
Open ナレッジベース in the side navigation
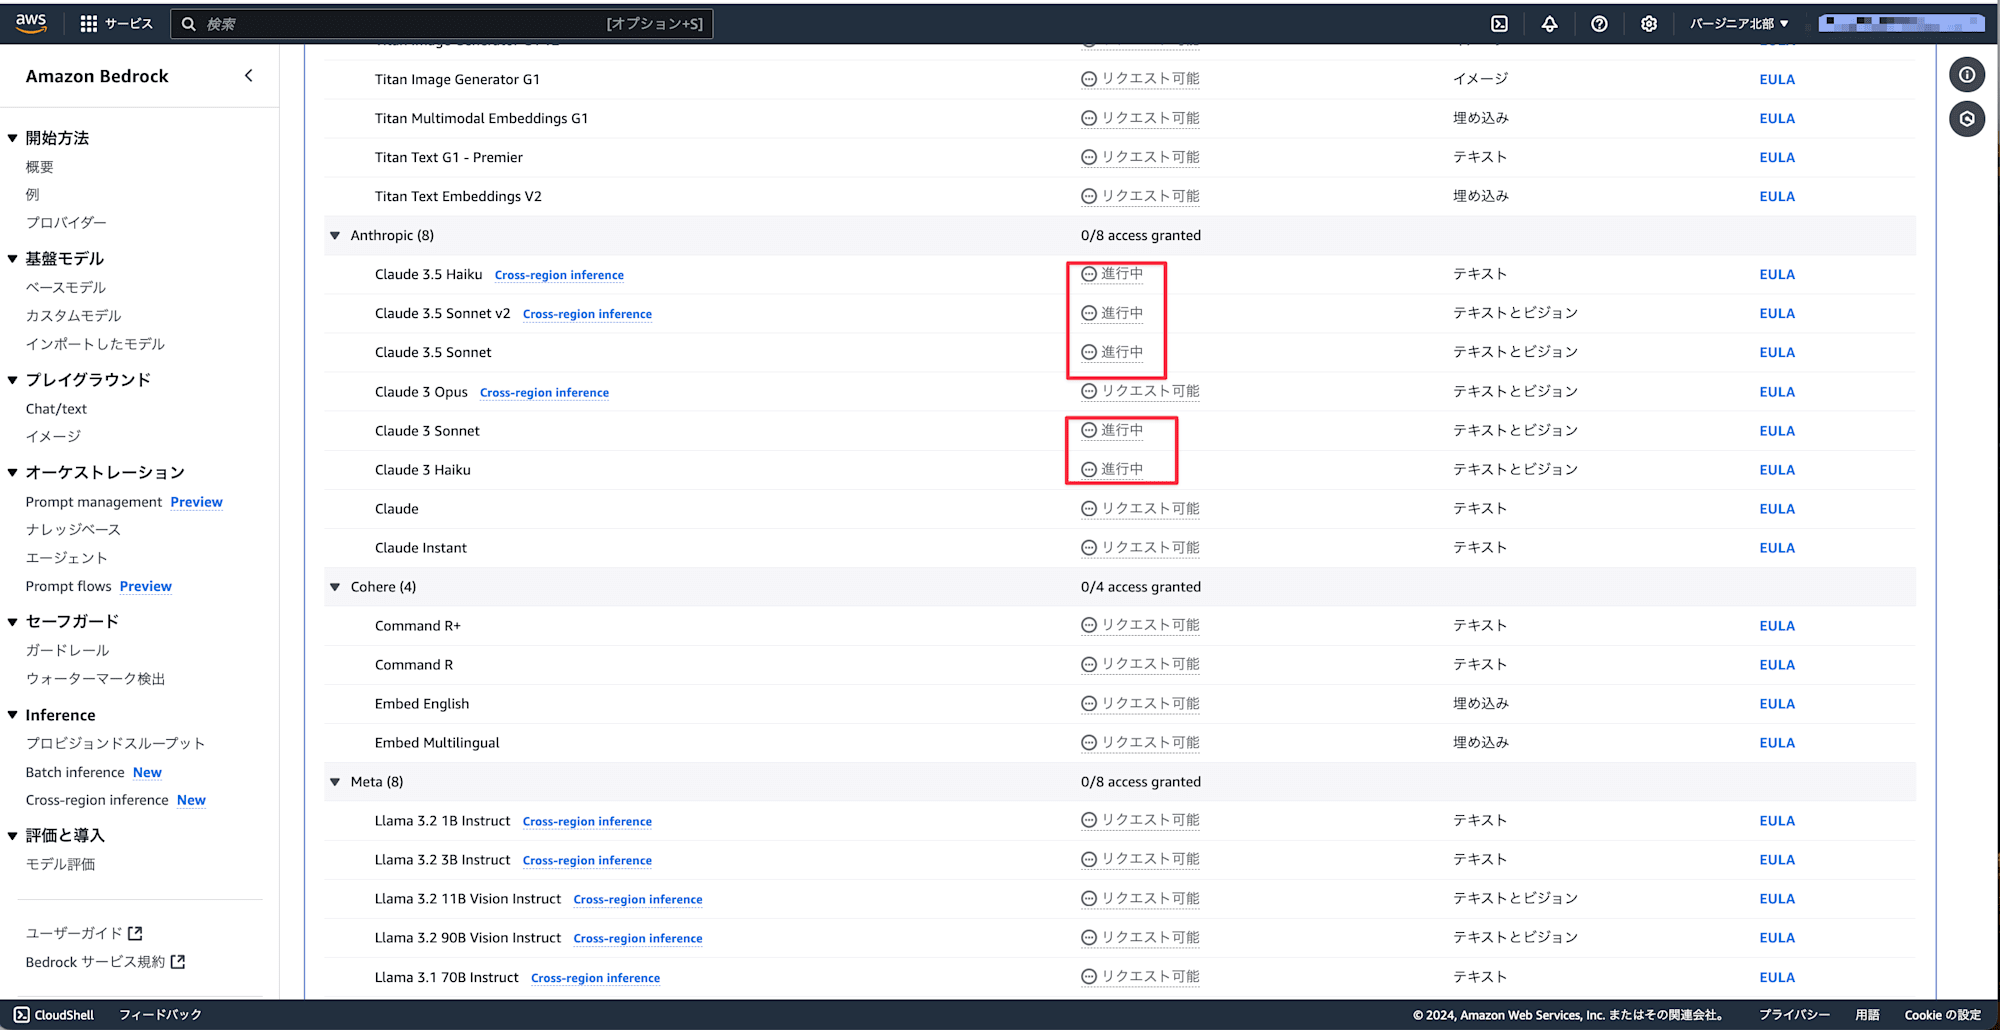(73, 529)
